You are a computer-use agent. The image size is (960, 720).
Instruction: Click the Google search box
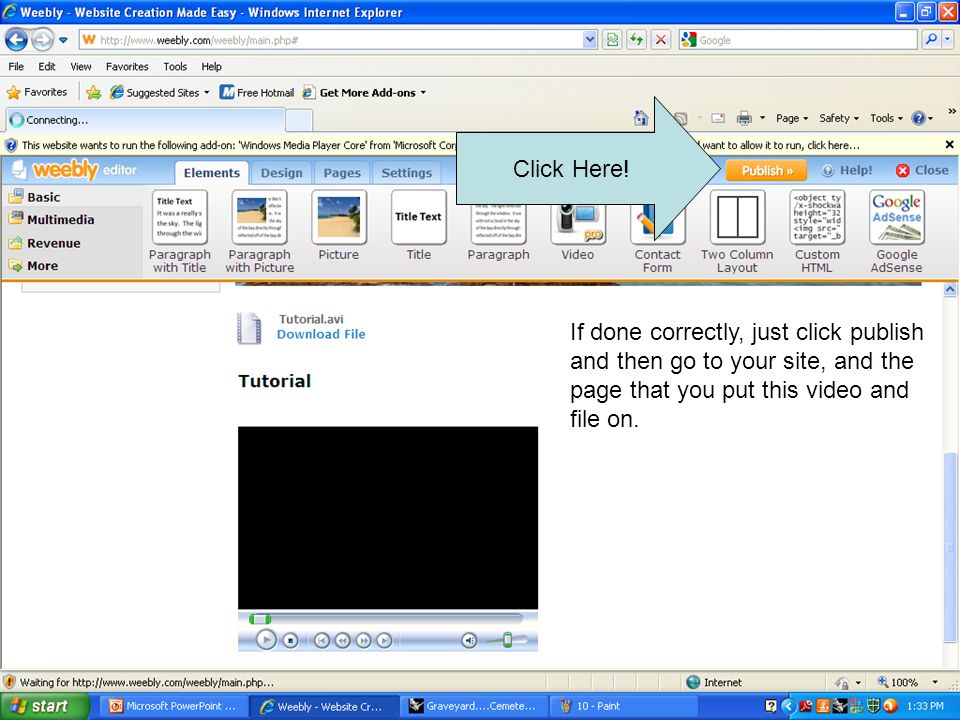click(798, 40)
